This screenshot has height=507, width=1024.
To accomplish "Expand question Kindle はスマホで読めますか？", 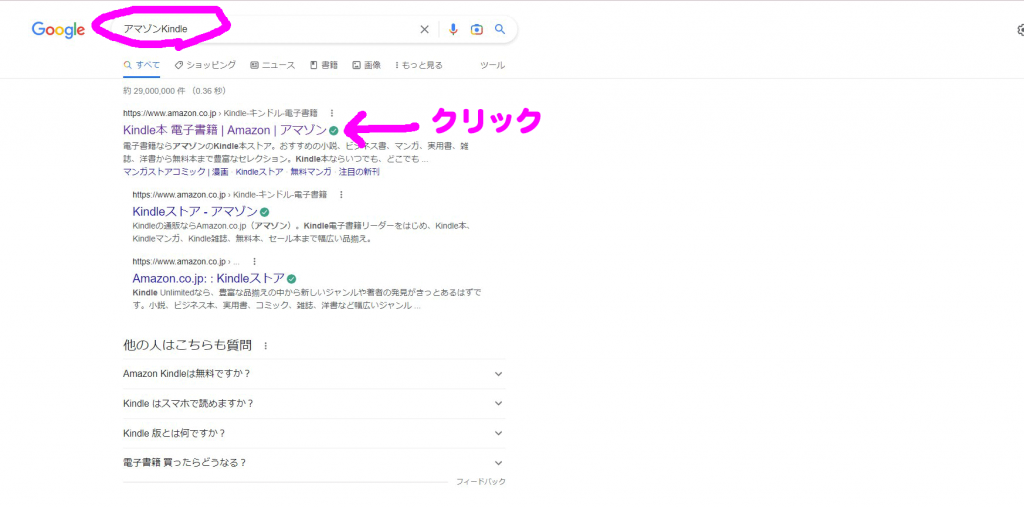I will click(x=314, y=403).
